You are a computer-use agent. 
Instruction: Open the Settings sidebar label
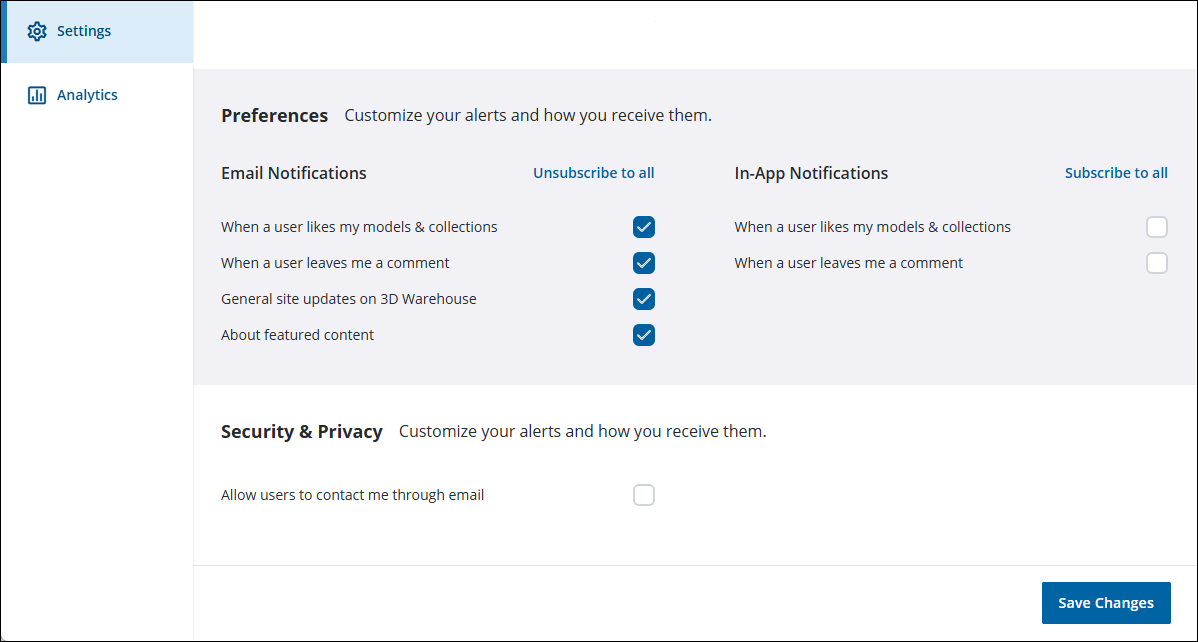[x=84, y=31]
